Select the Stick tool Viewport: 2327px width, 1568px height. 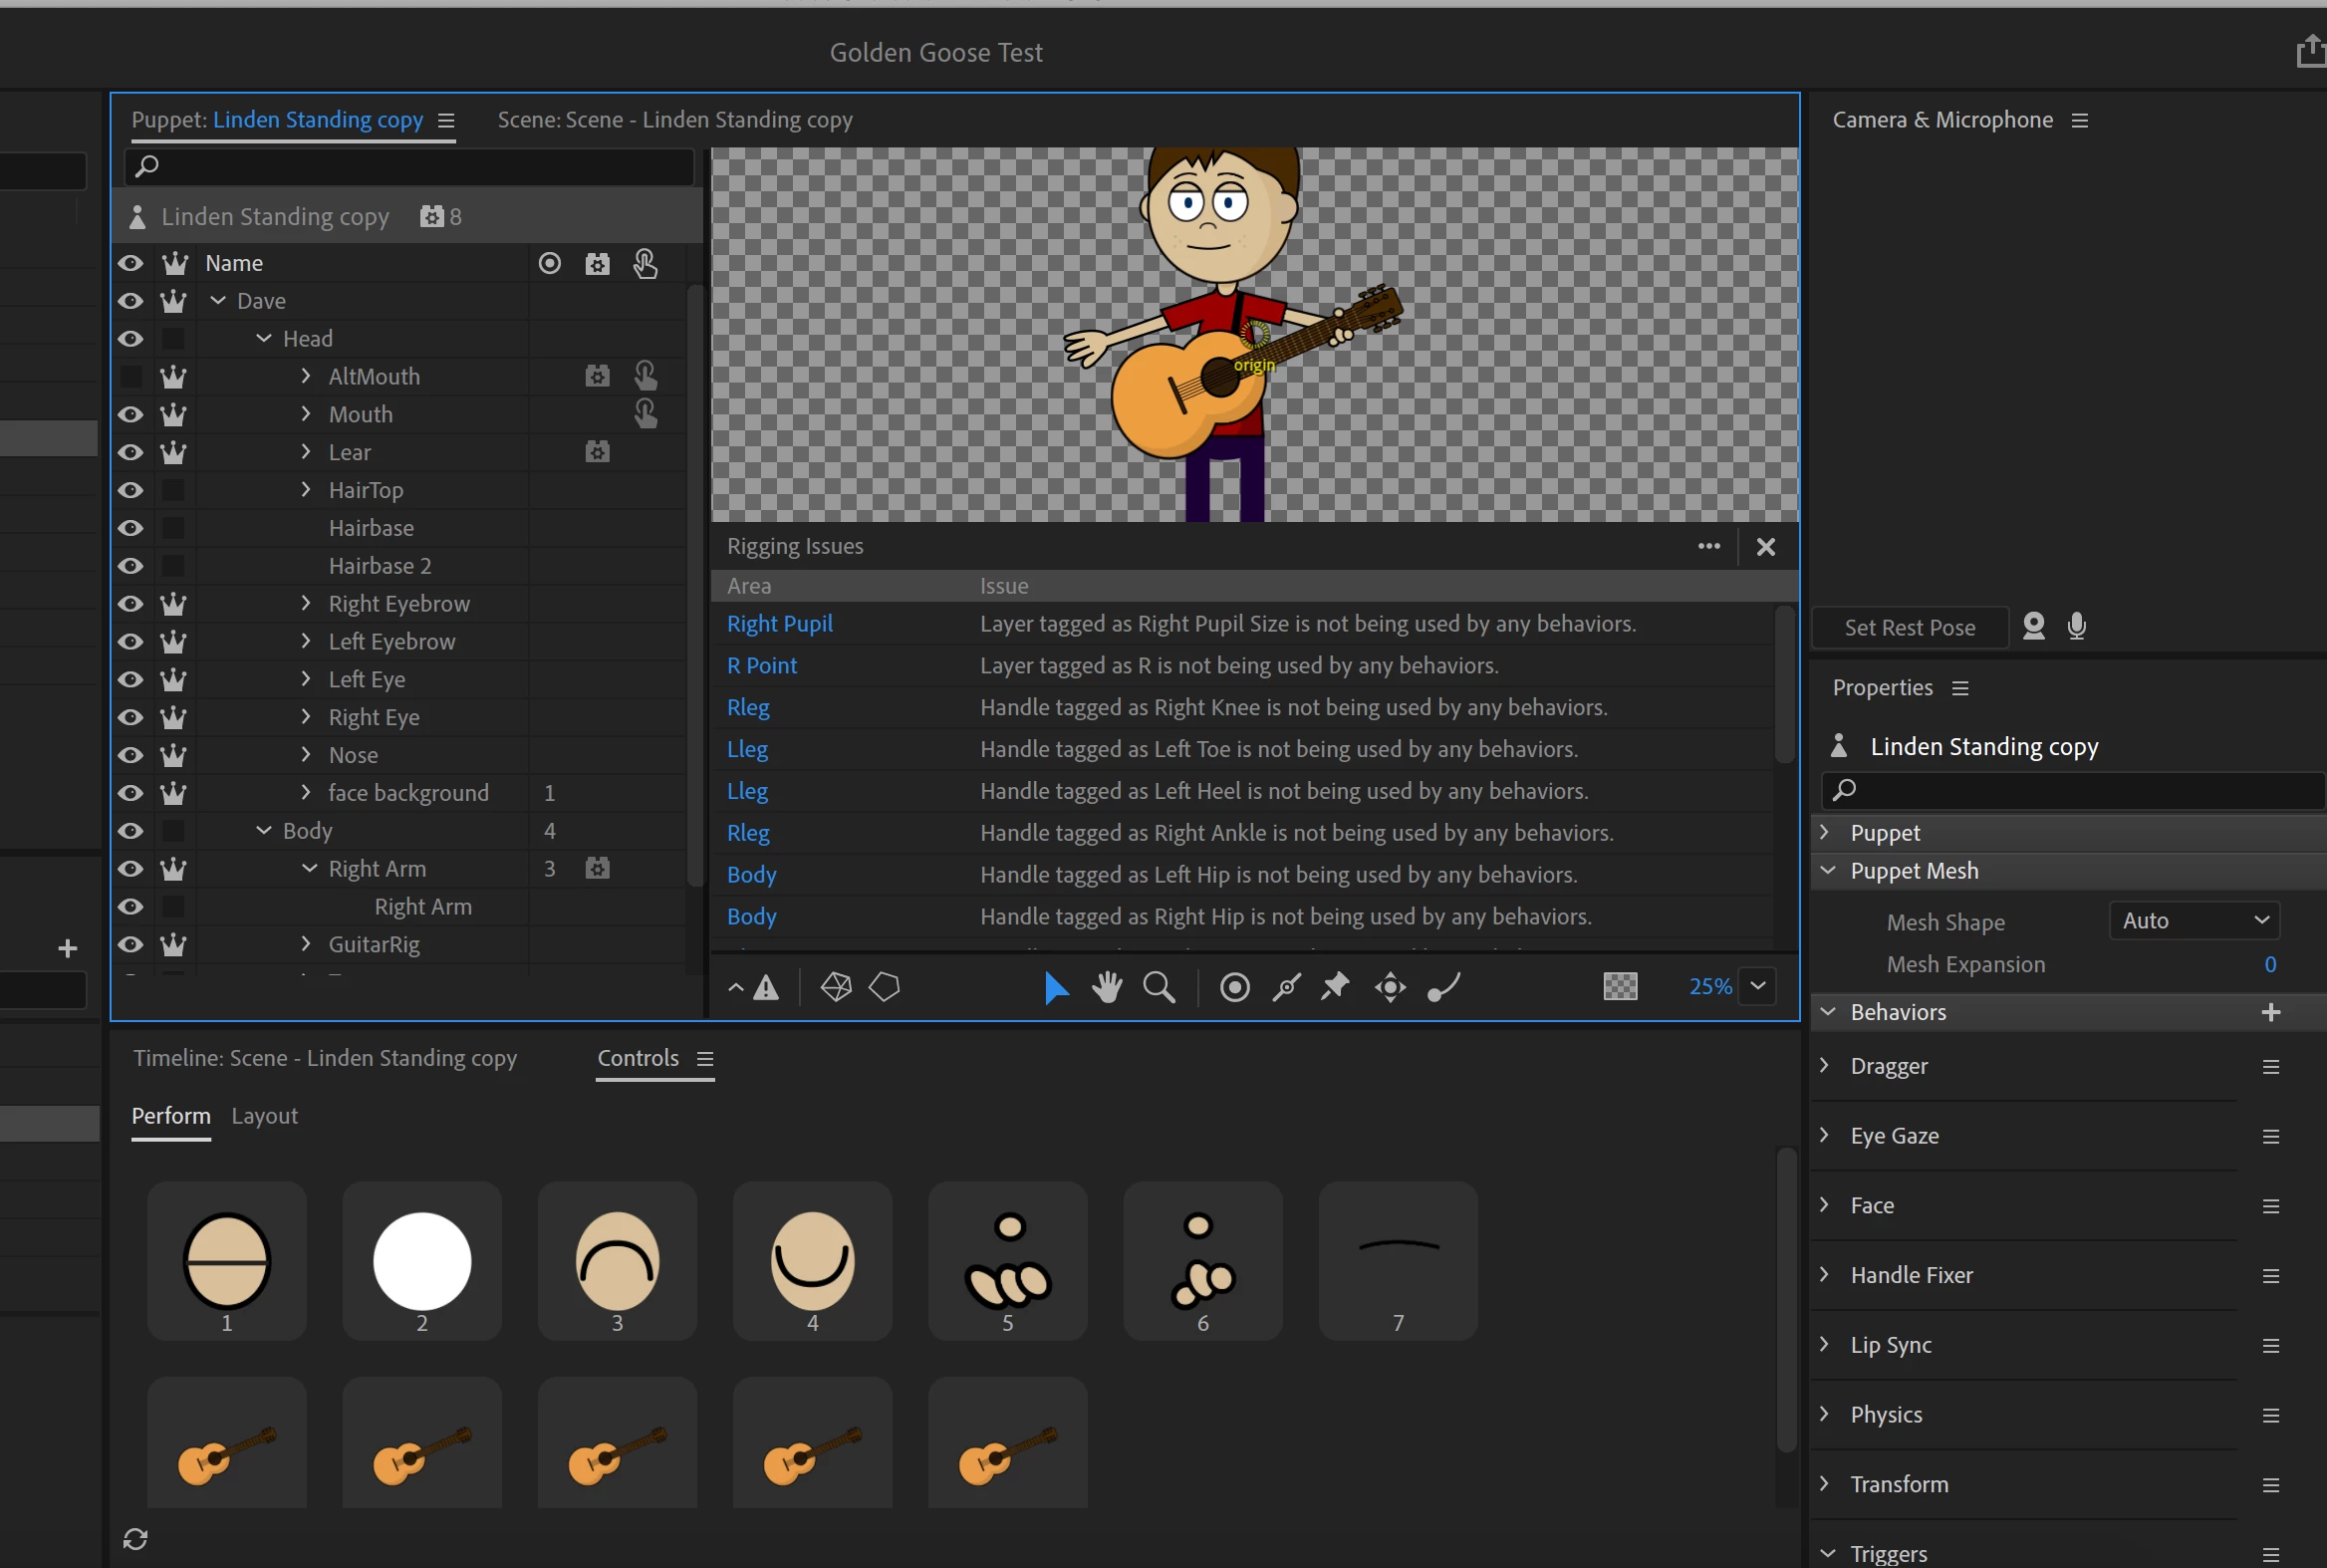tap(1286, 987)
